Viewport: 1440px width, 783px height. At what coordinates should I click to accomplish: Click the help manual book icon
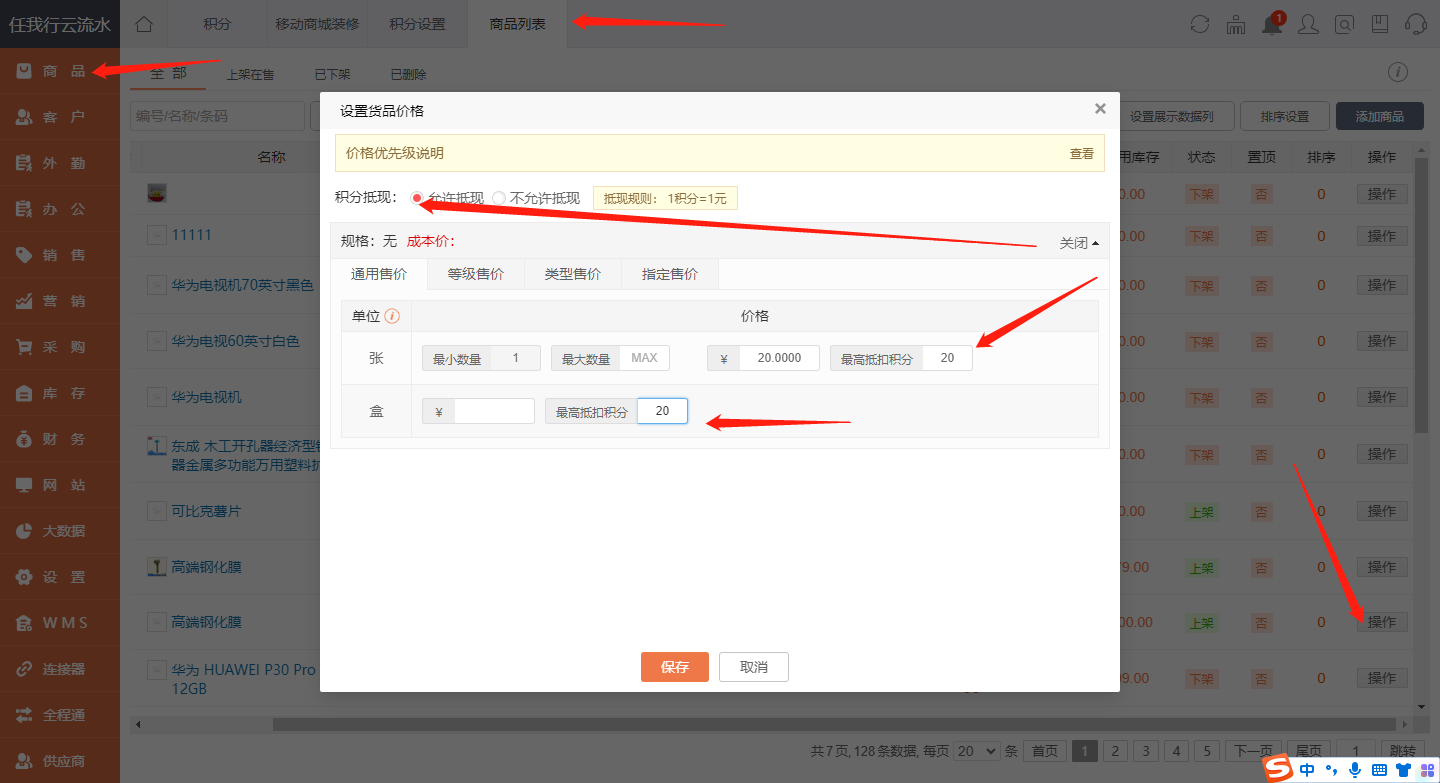1381,24
